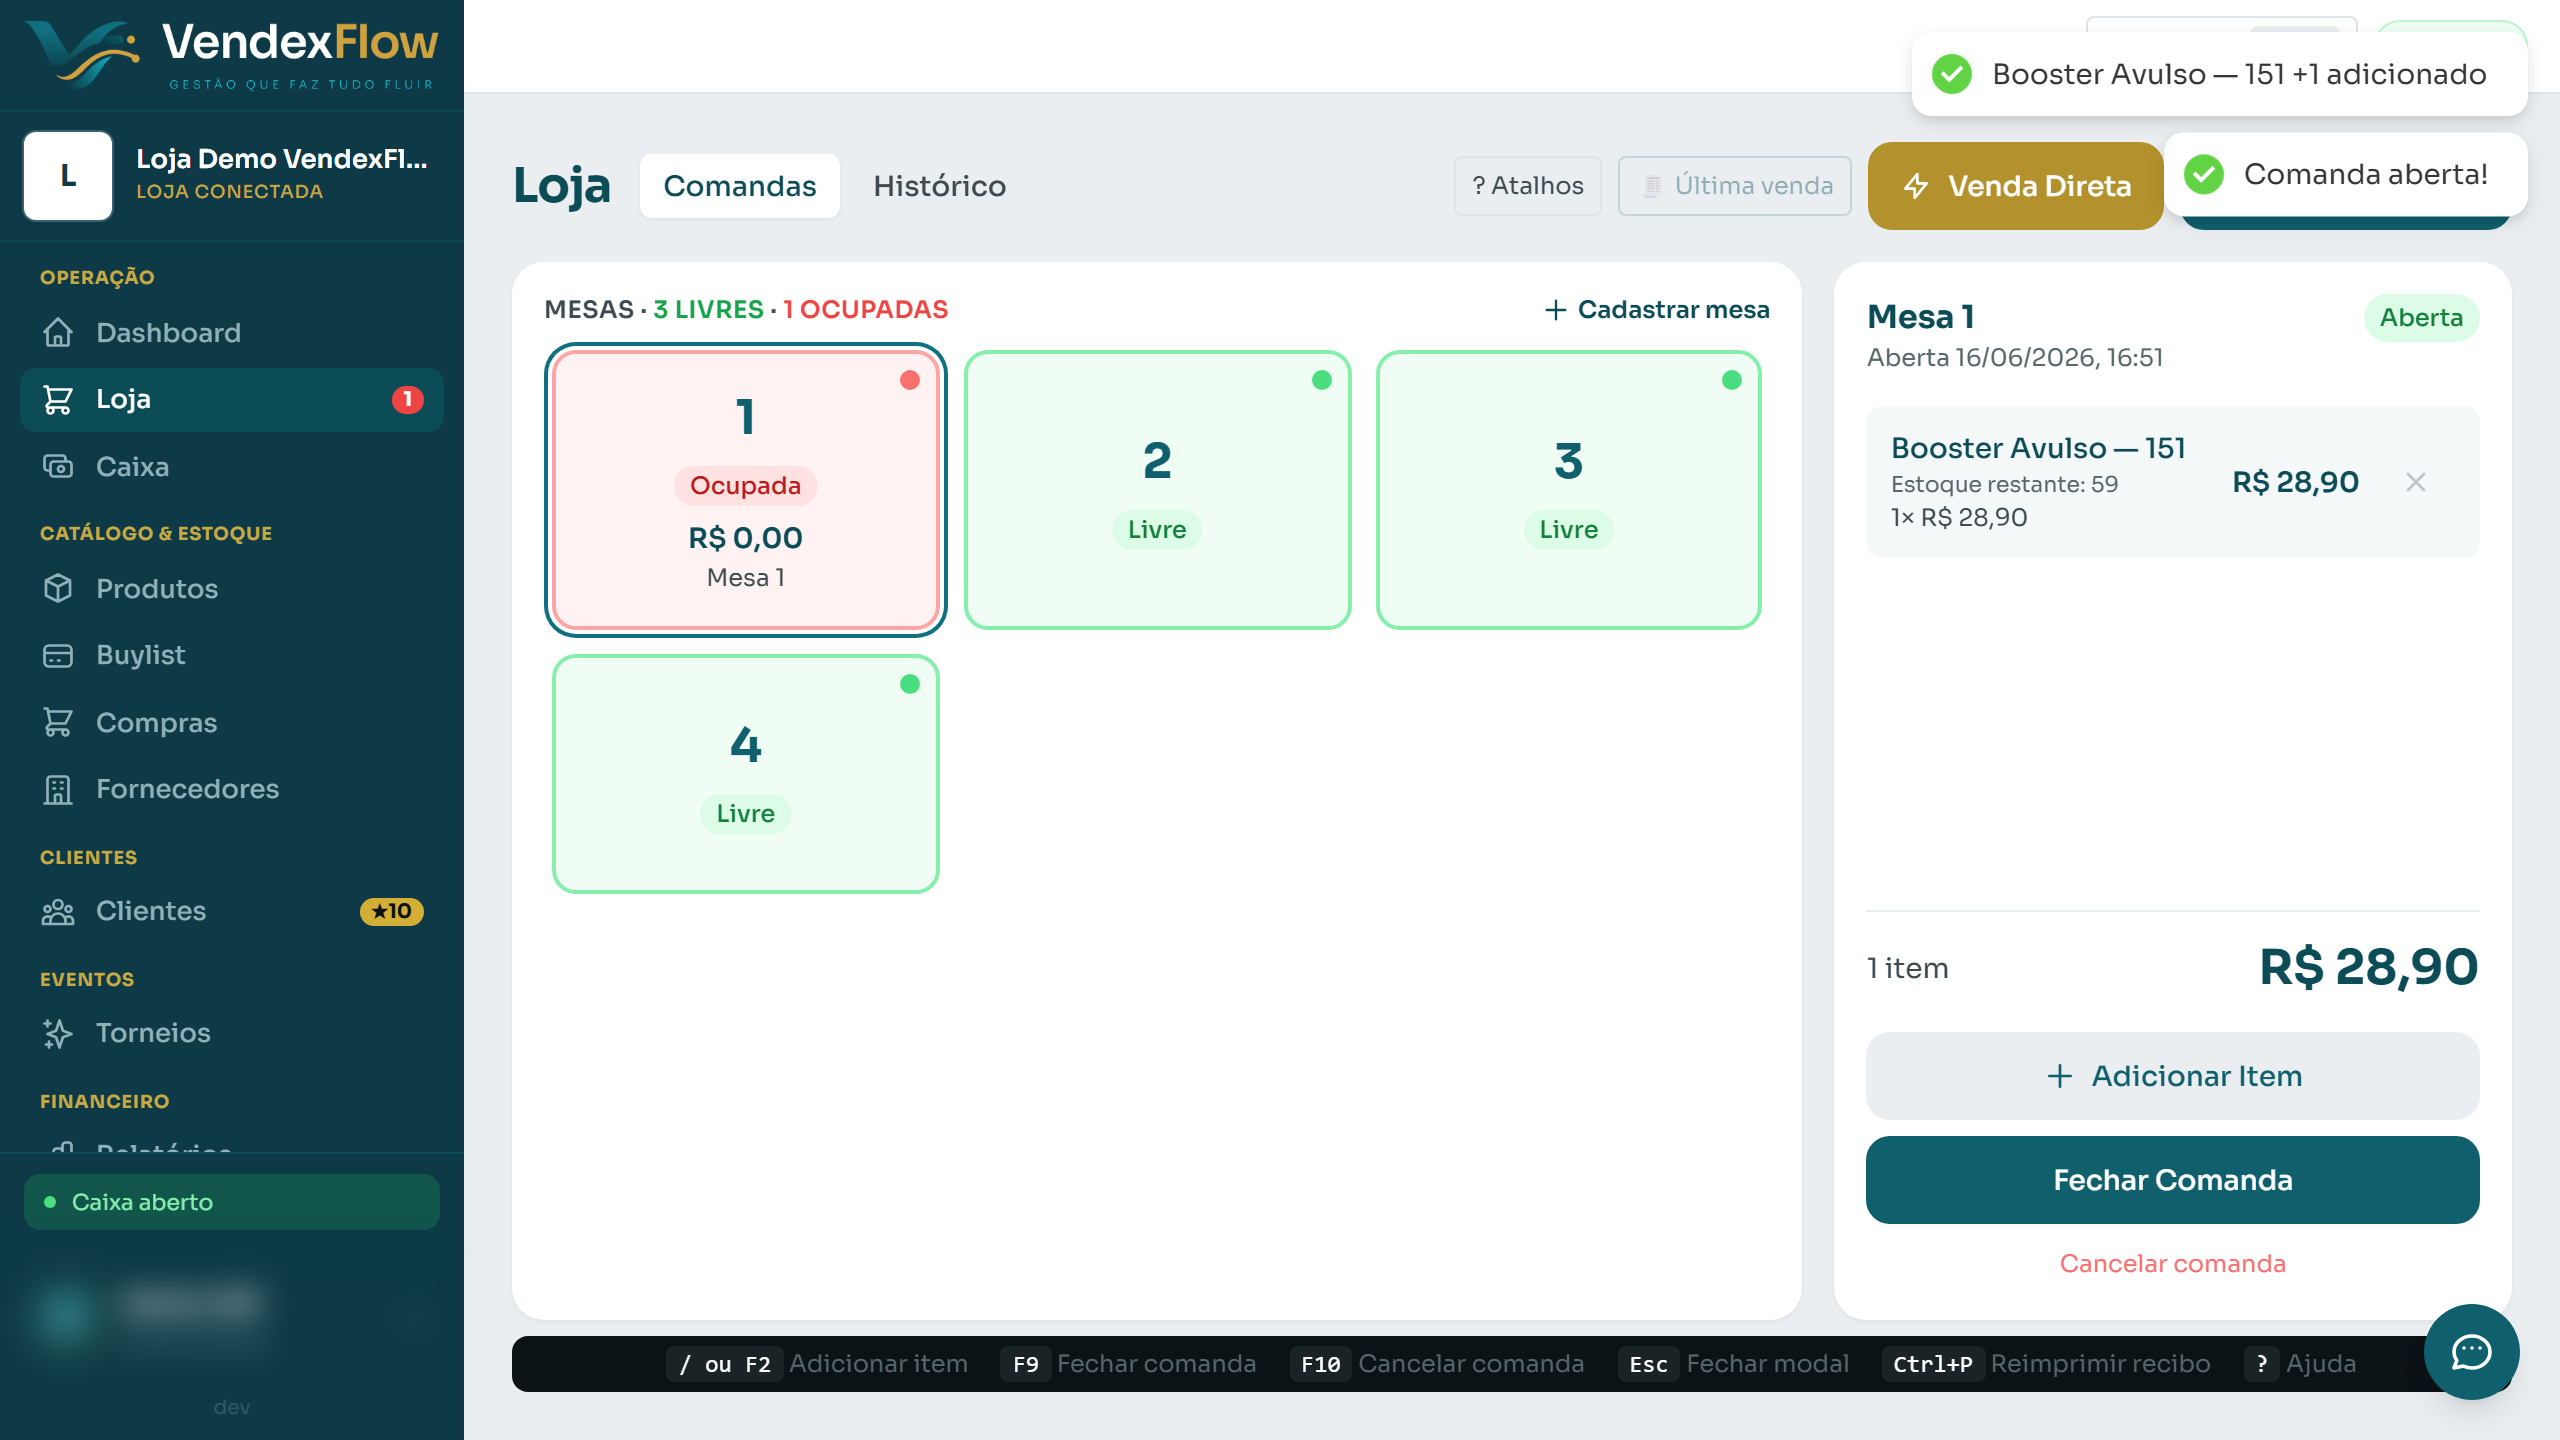Click the Torneios sparkle icon
The image size is (2560, 1440).
[x=58, y=1033]
